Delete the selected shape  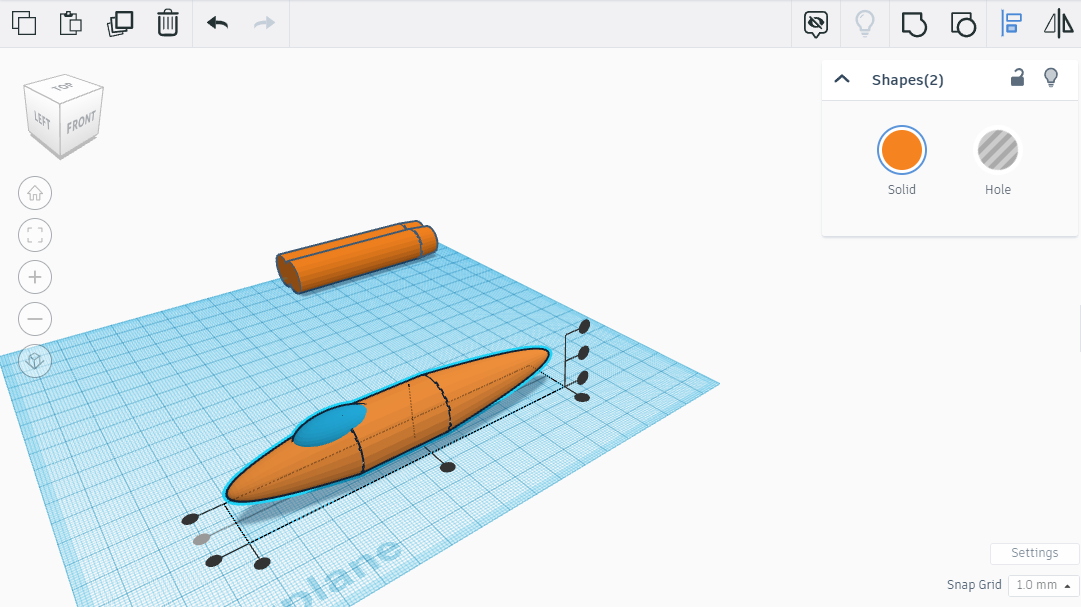[x=167, y=23]
